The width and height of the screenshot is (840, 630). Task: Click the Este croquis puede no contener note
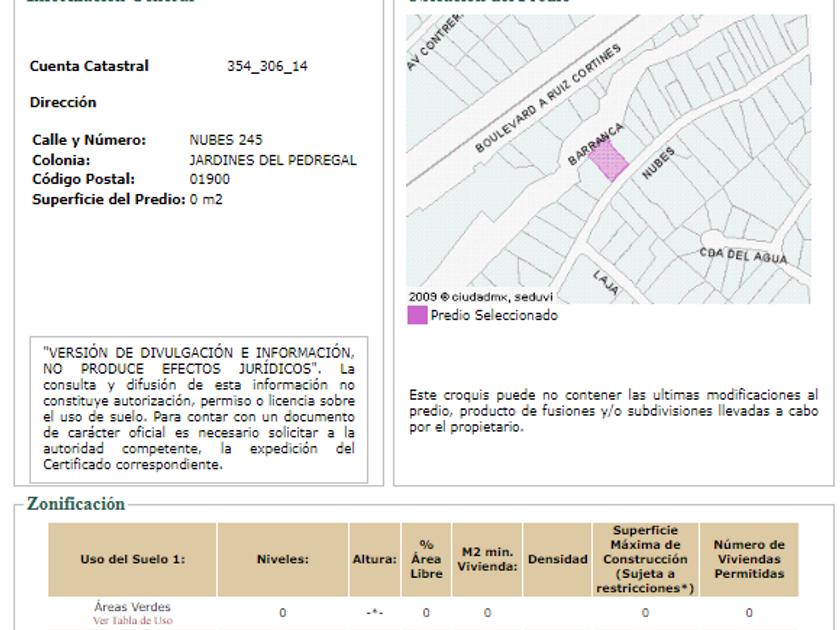(x=613, y=411)
